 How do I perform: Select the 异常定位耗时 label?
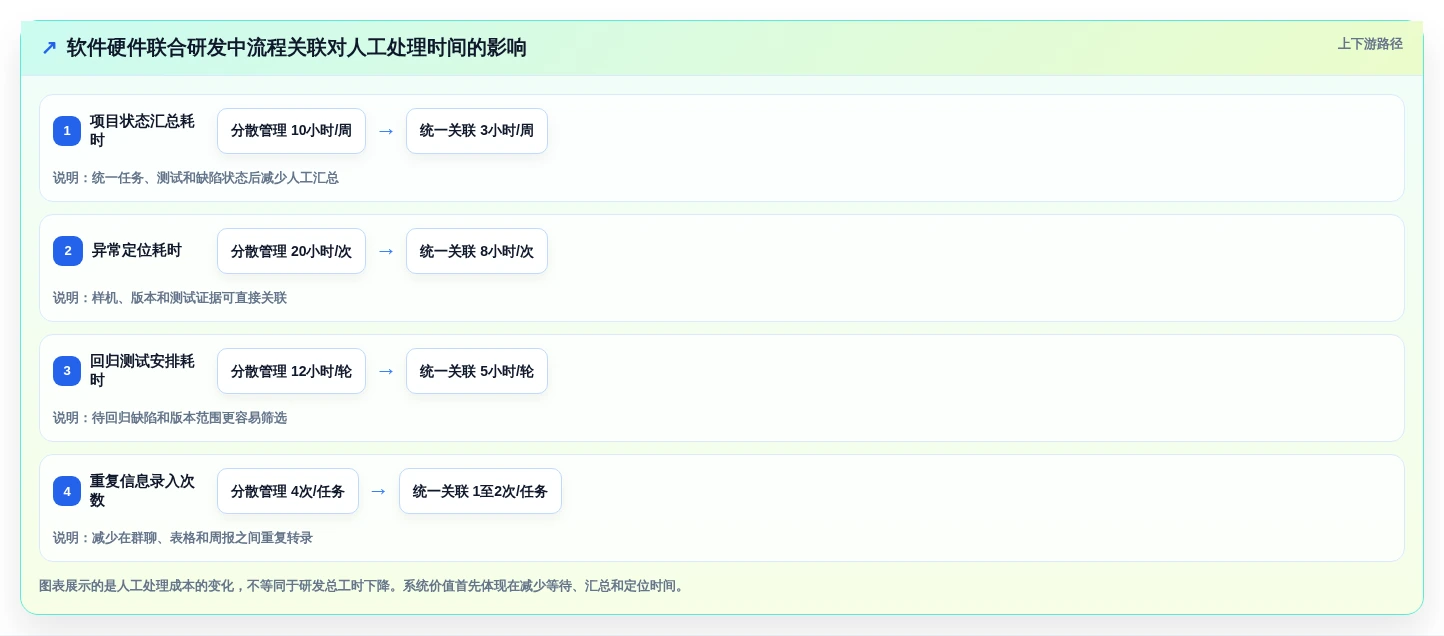[x=137, y=251]
